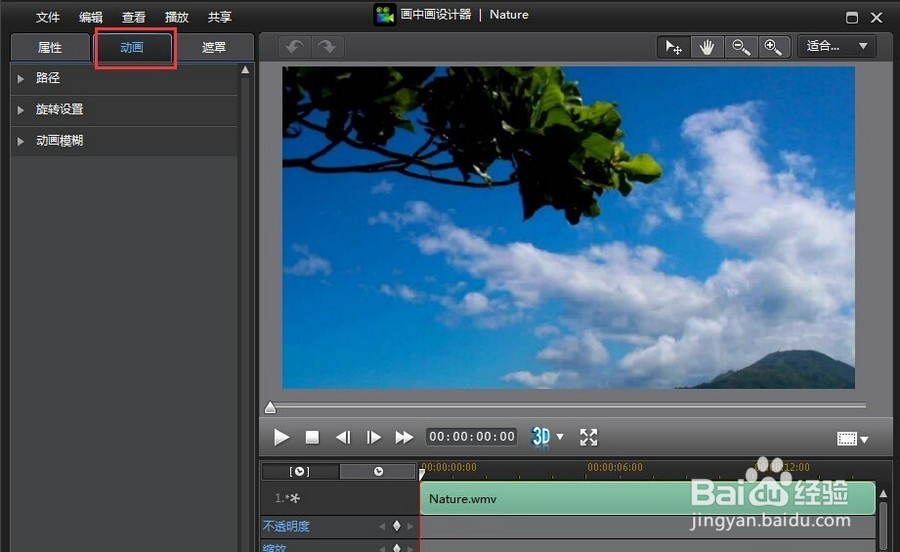Expand the 动画模糊 section

coord(124,141)
